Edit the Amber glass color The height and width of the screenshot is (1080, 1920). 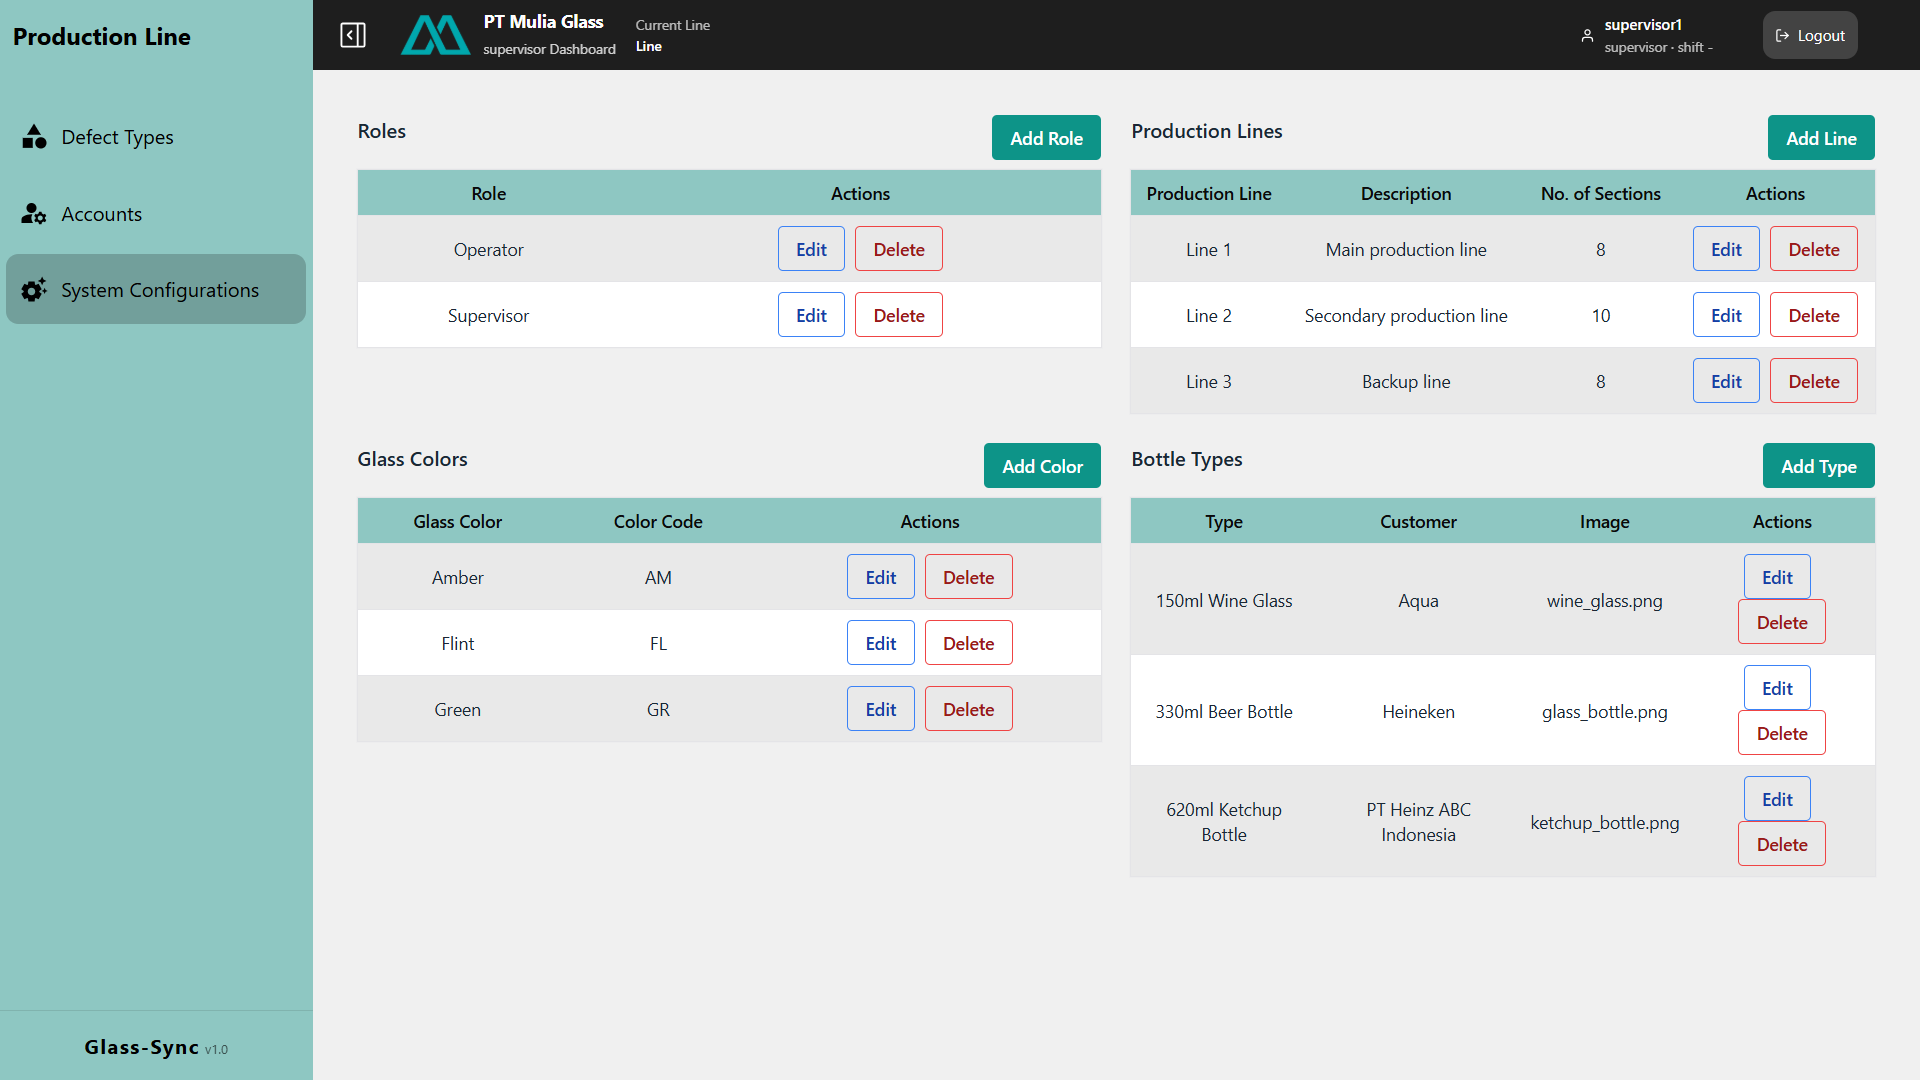click(880, 577)
